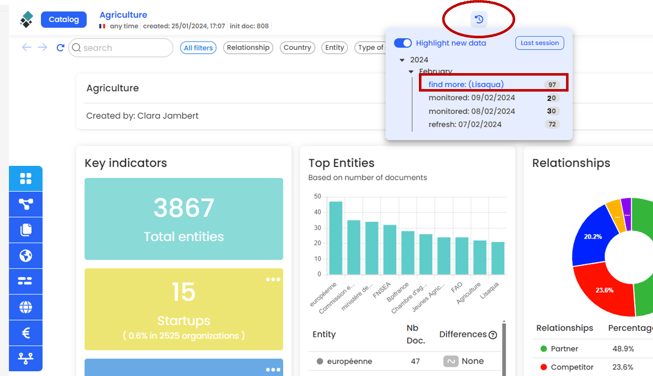Select refresh: 07/02/2024 entry
The height and width of the screenshot is (376, 653).
[493, 124]
